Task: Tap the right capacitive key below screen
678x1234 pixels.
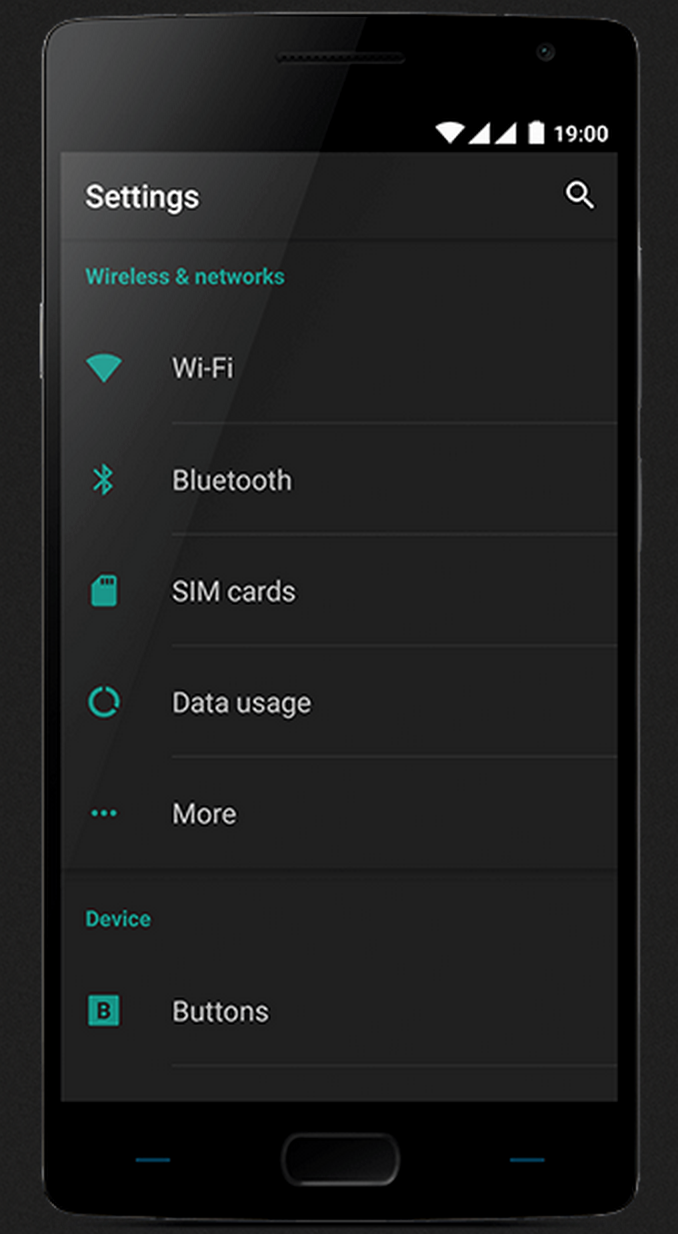Action: pyautogui.click(x=527, y=1160)
